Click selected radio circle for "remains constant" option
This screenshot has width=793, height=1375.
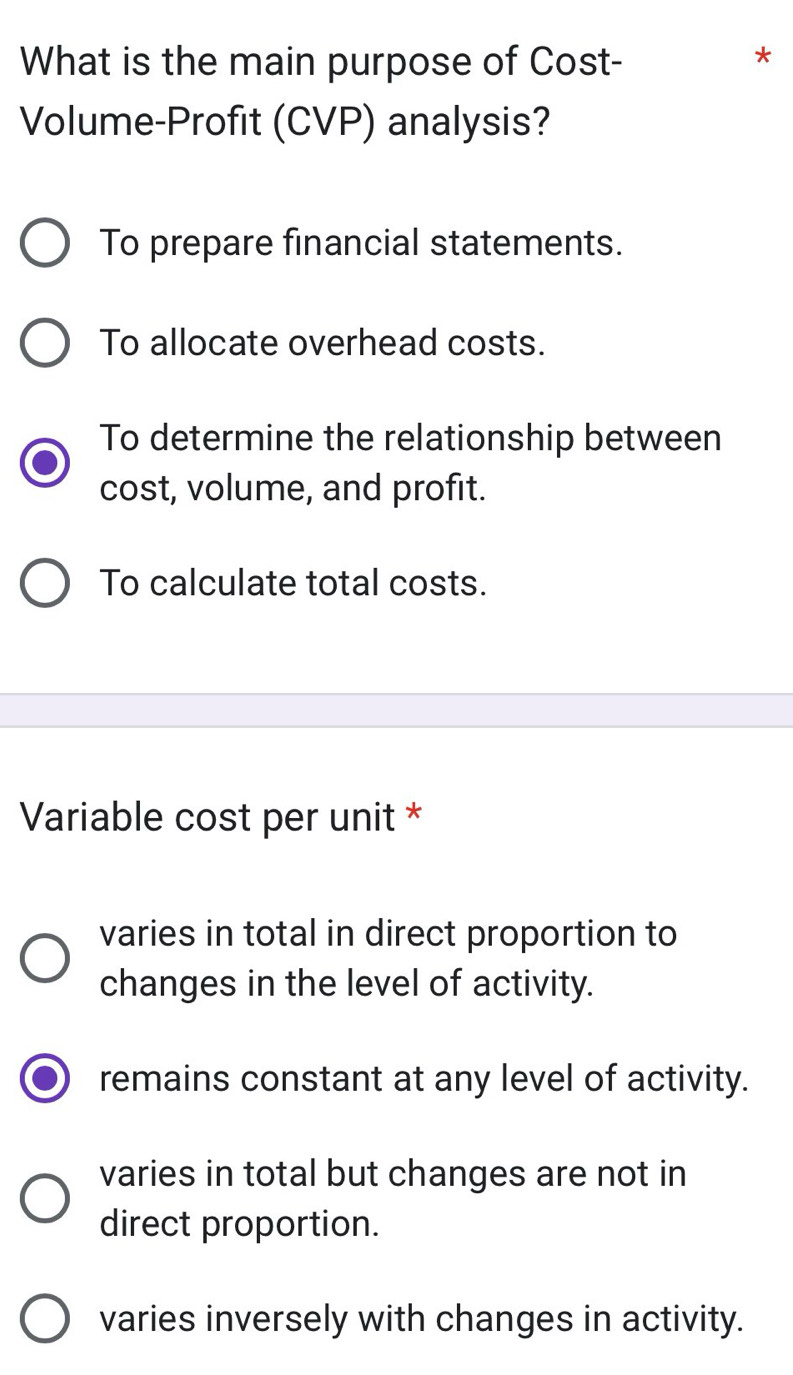(45, 1079)
